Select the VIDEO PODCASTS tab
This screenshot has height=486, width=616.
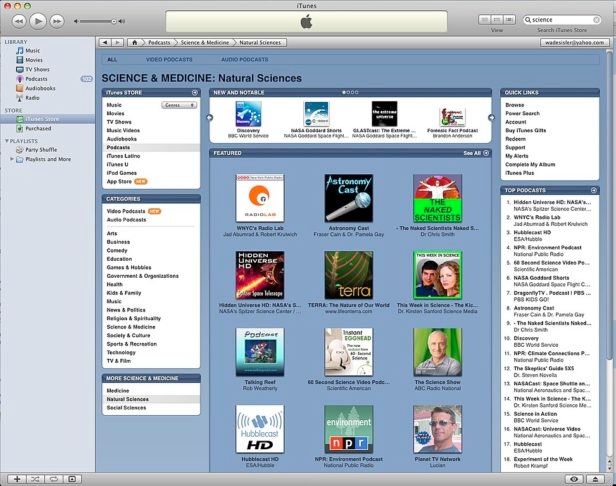pos(169,60)
